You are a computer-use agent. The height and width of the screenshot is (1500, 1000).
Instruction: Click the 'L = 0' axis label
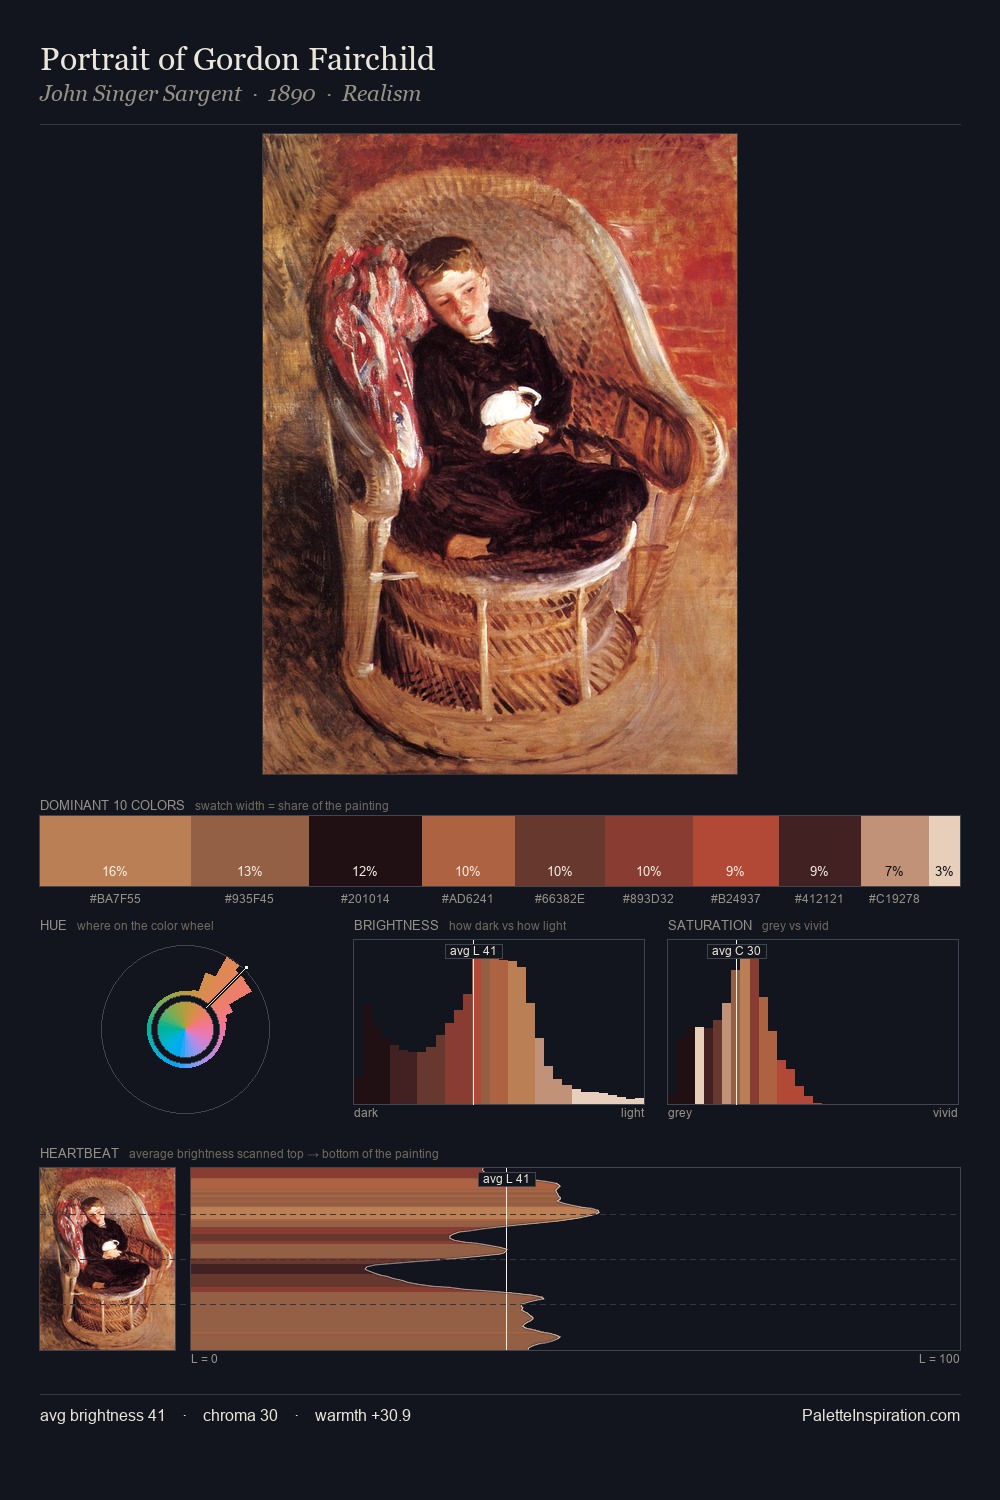coord(204,1359)
